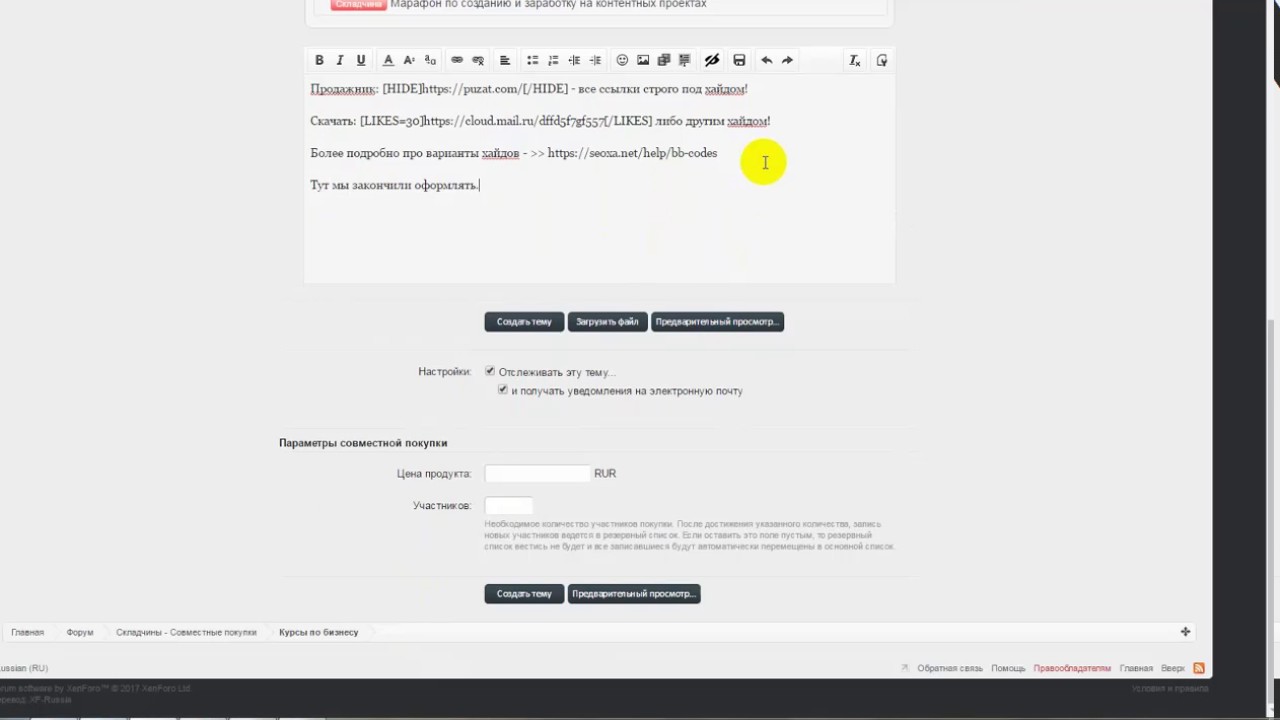Switch editor to BB code mode
1280x720 pixels.
882,61
